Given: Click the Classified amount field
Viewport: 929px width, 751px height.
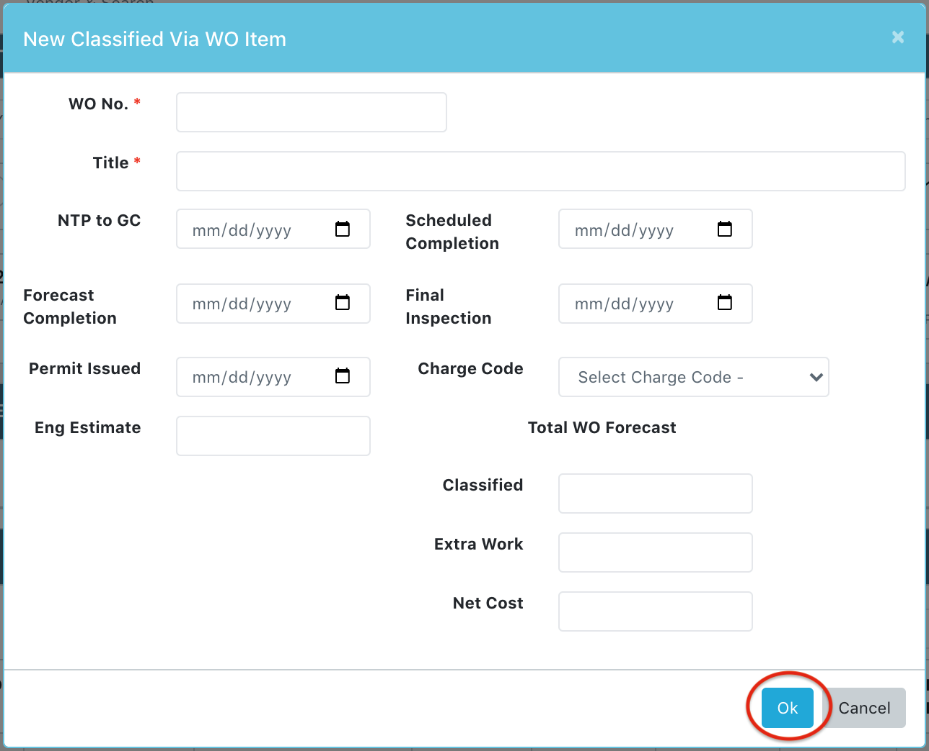Looking at the screenshot, I should click(x=655, y=493).
